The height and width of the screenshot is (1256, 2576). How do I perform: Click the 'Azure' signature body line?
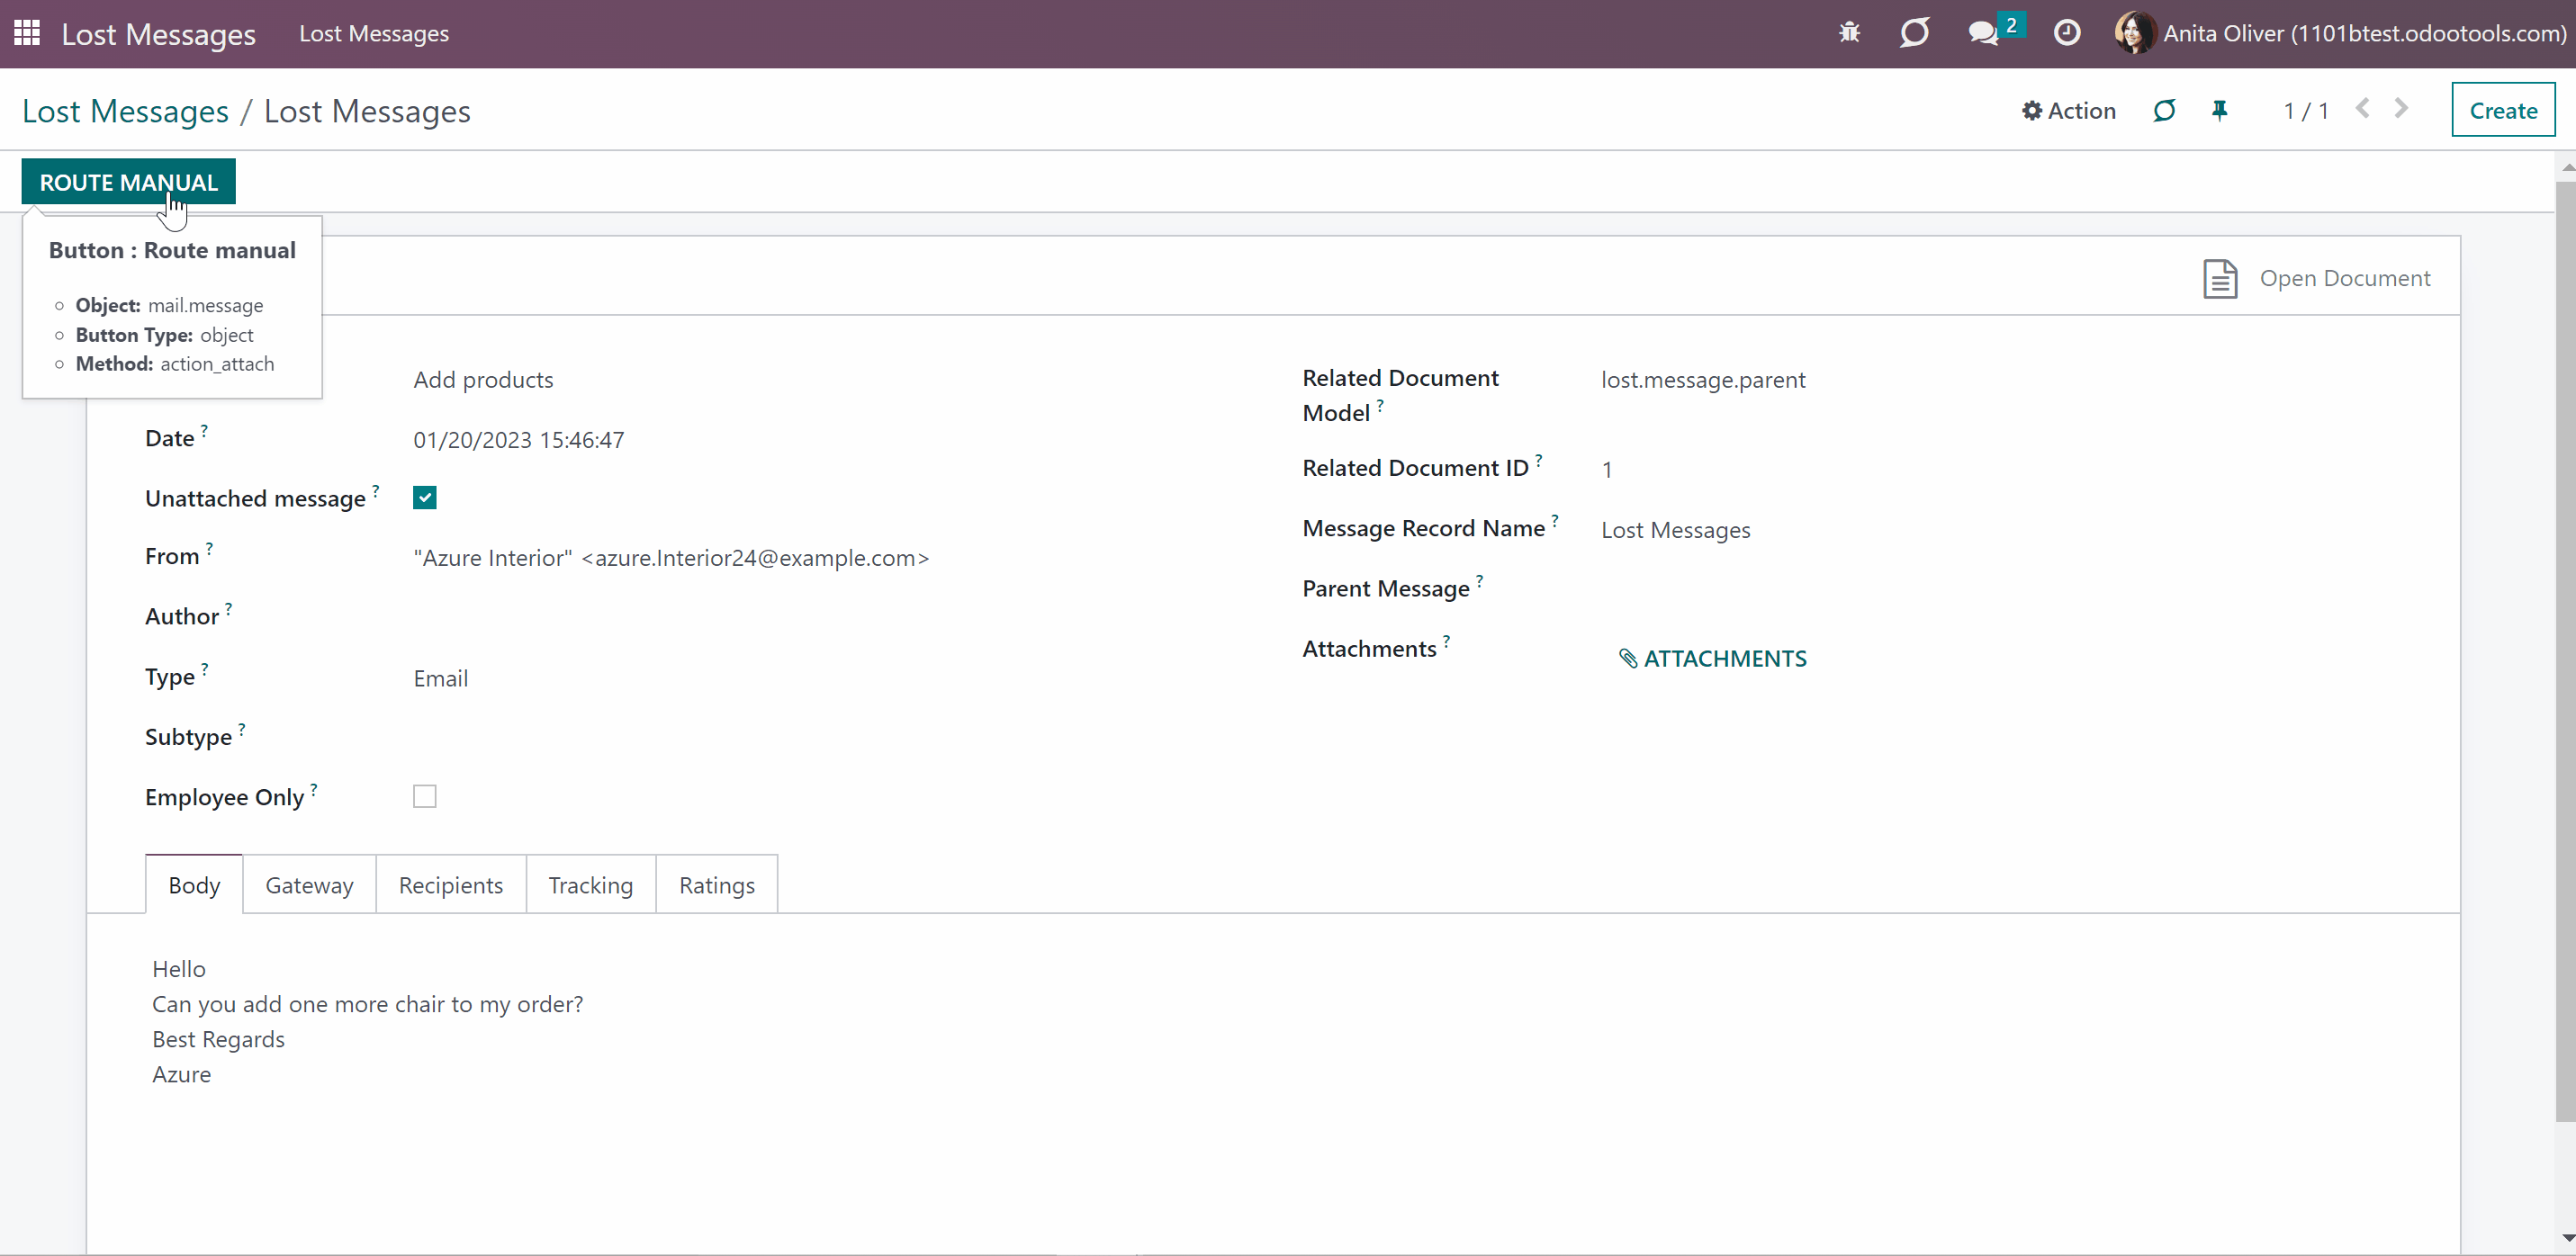tap(181, 1074)
